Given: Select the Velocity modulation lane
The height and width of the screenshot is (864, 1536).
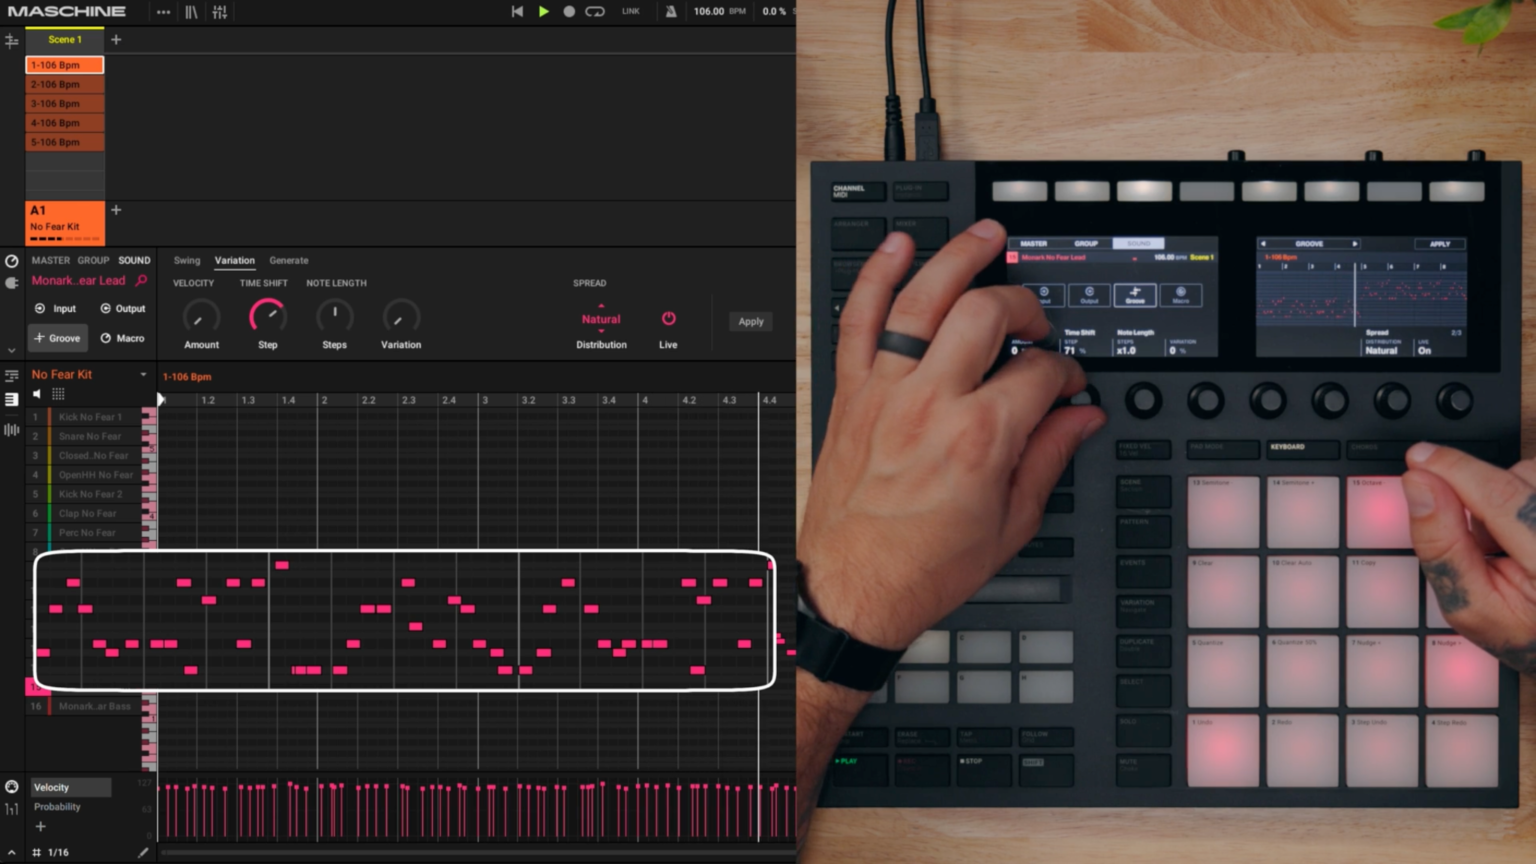Looking at the screenshot, I should click(70, 787).
